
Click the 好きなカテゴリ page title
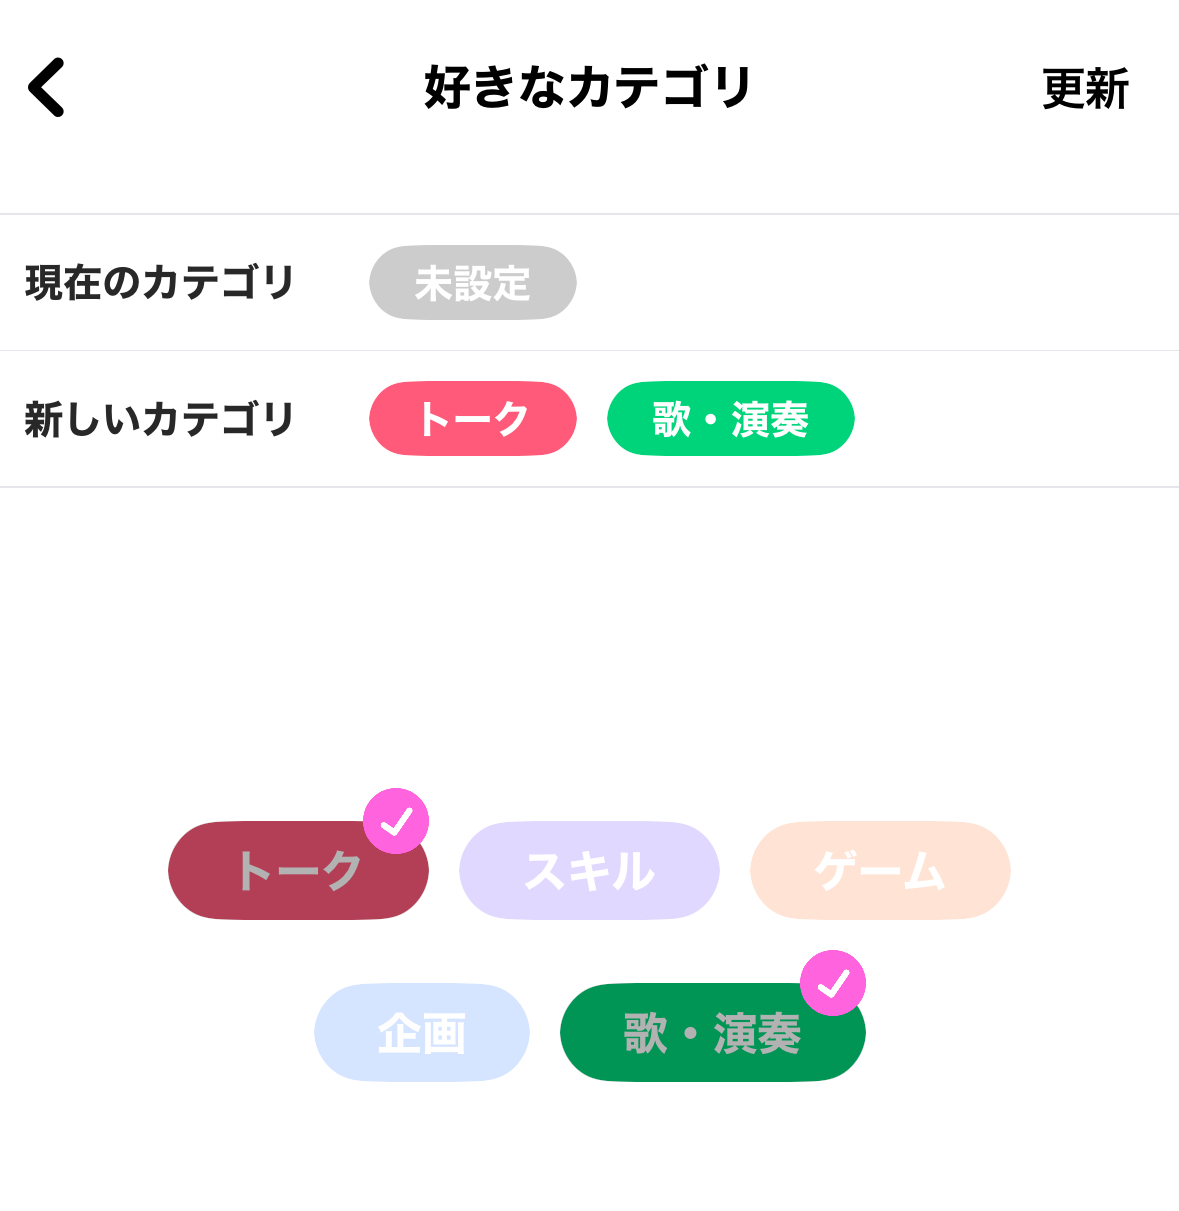coord(588,88)
